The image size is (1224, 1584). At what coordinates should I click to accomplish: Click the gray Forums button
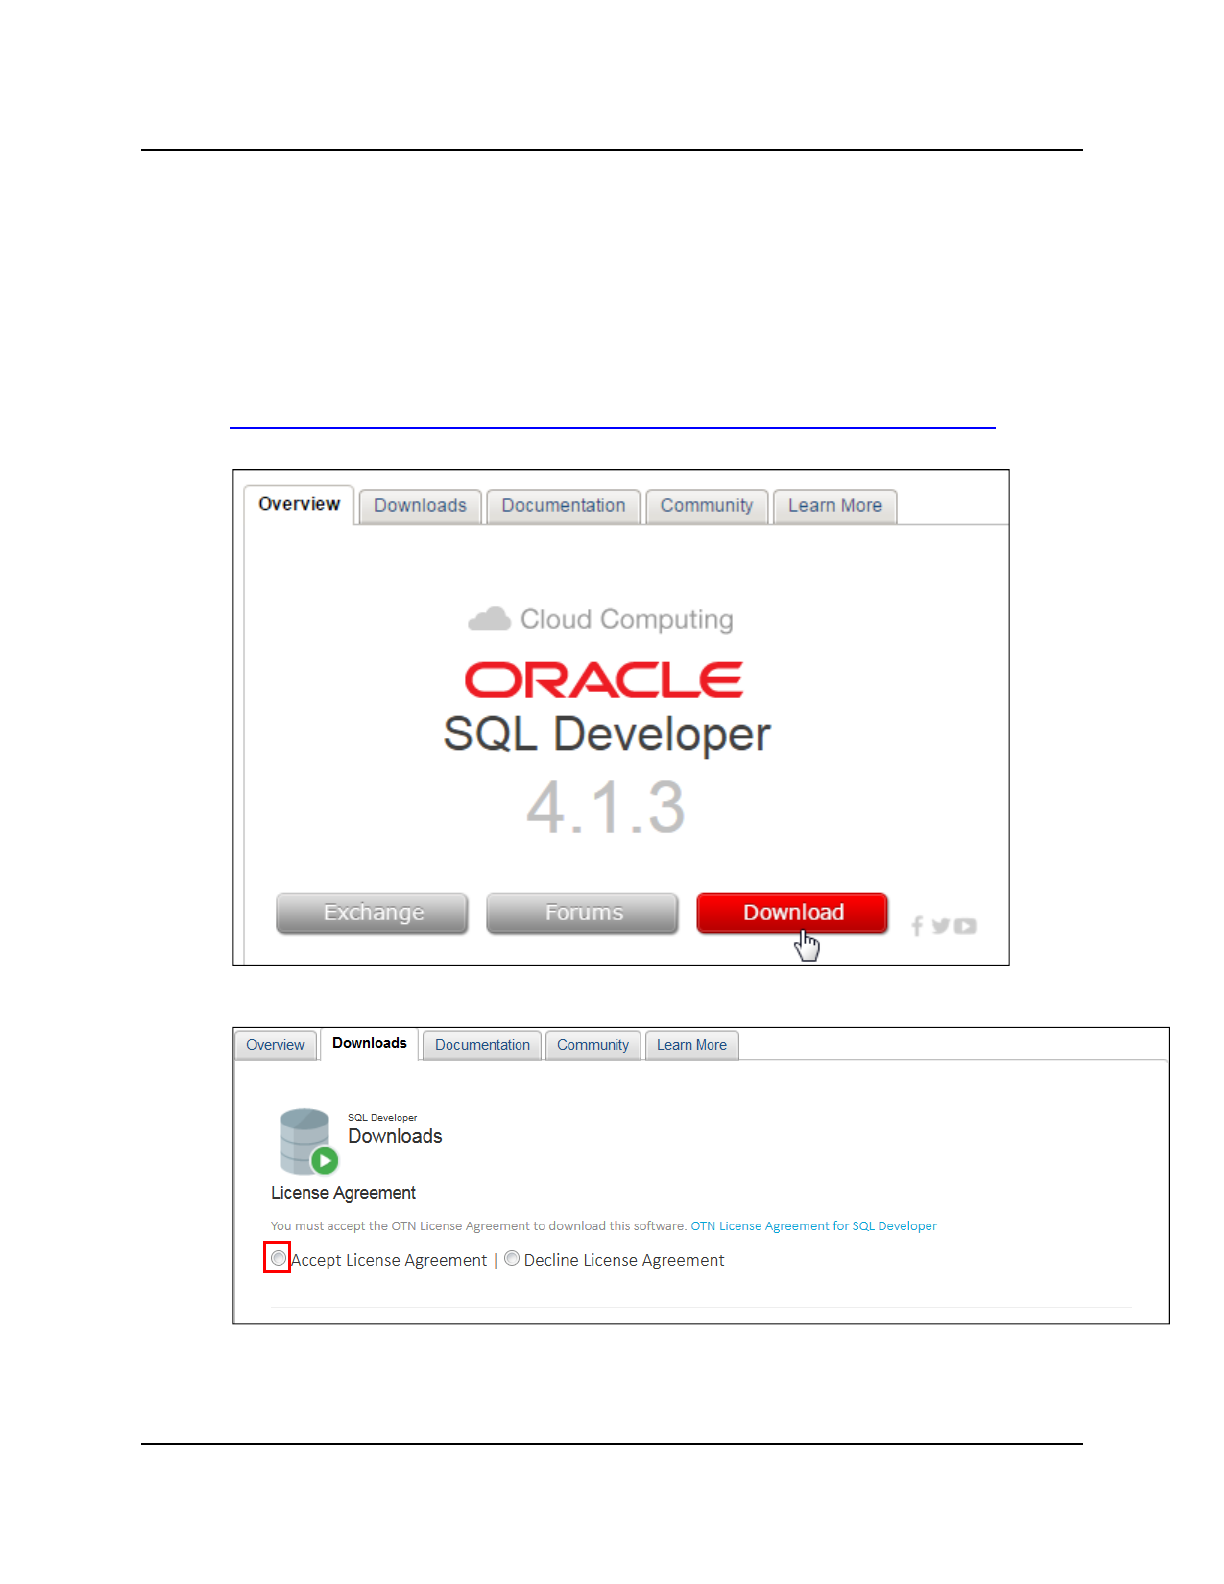(x=582, y=913)
